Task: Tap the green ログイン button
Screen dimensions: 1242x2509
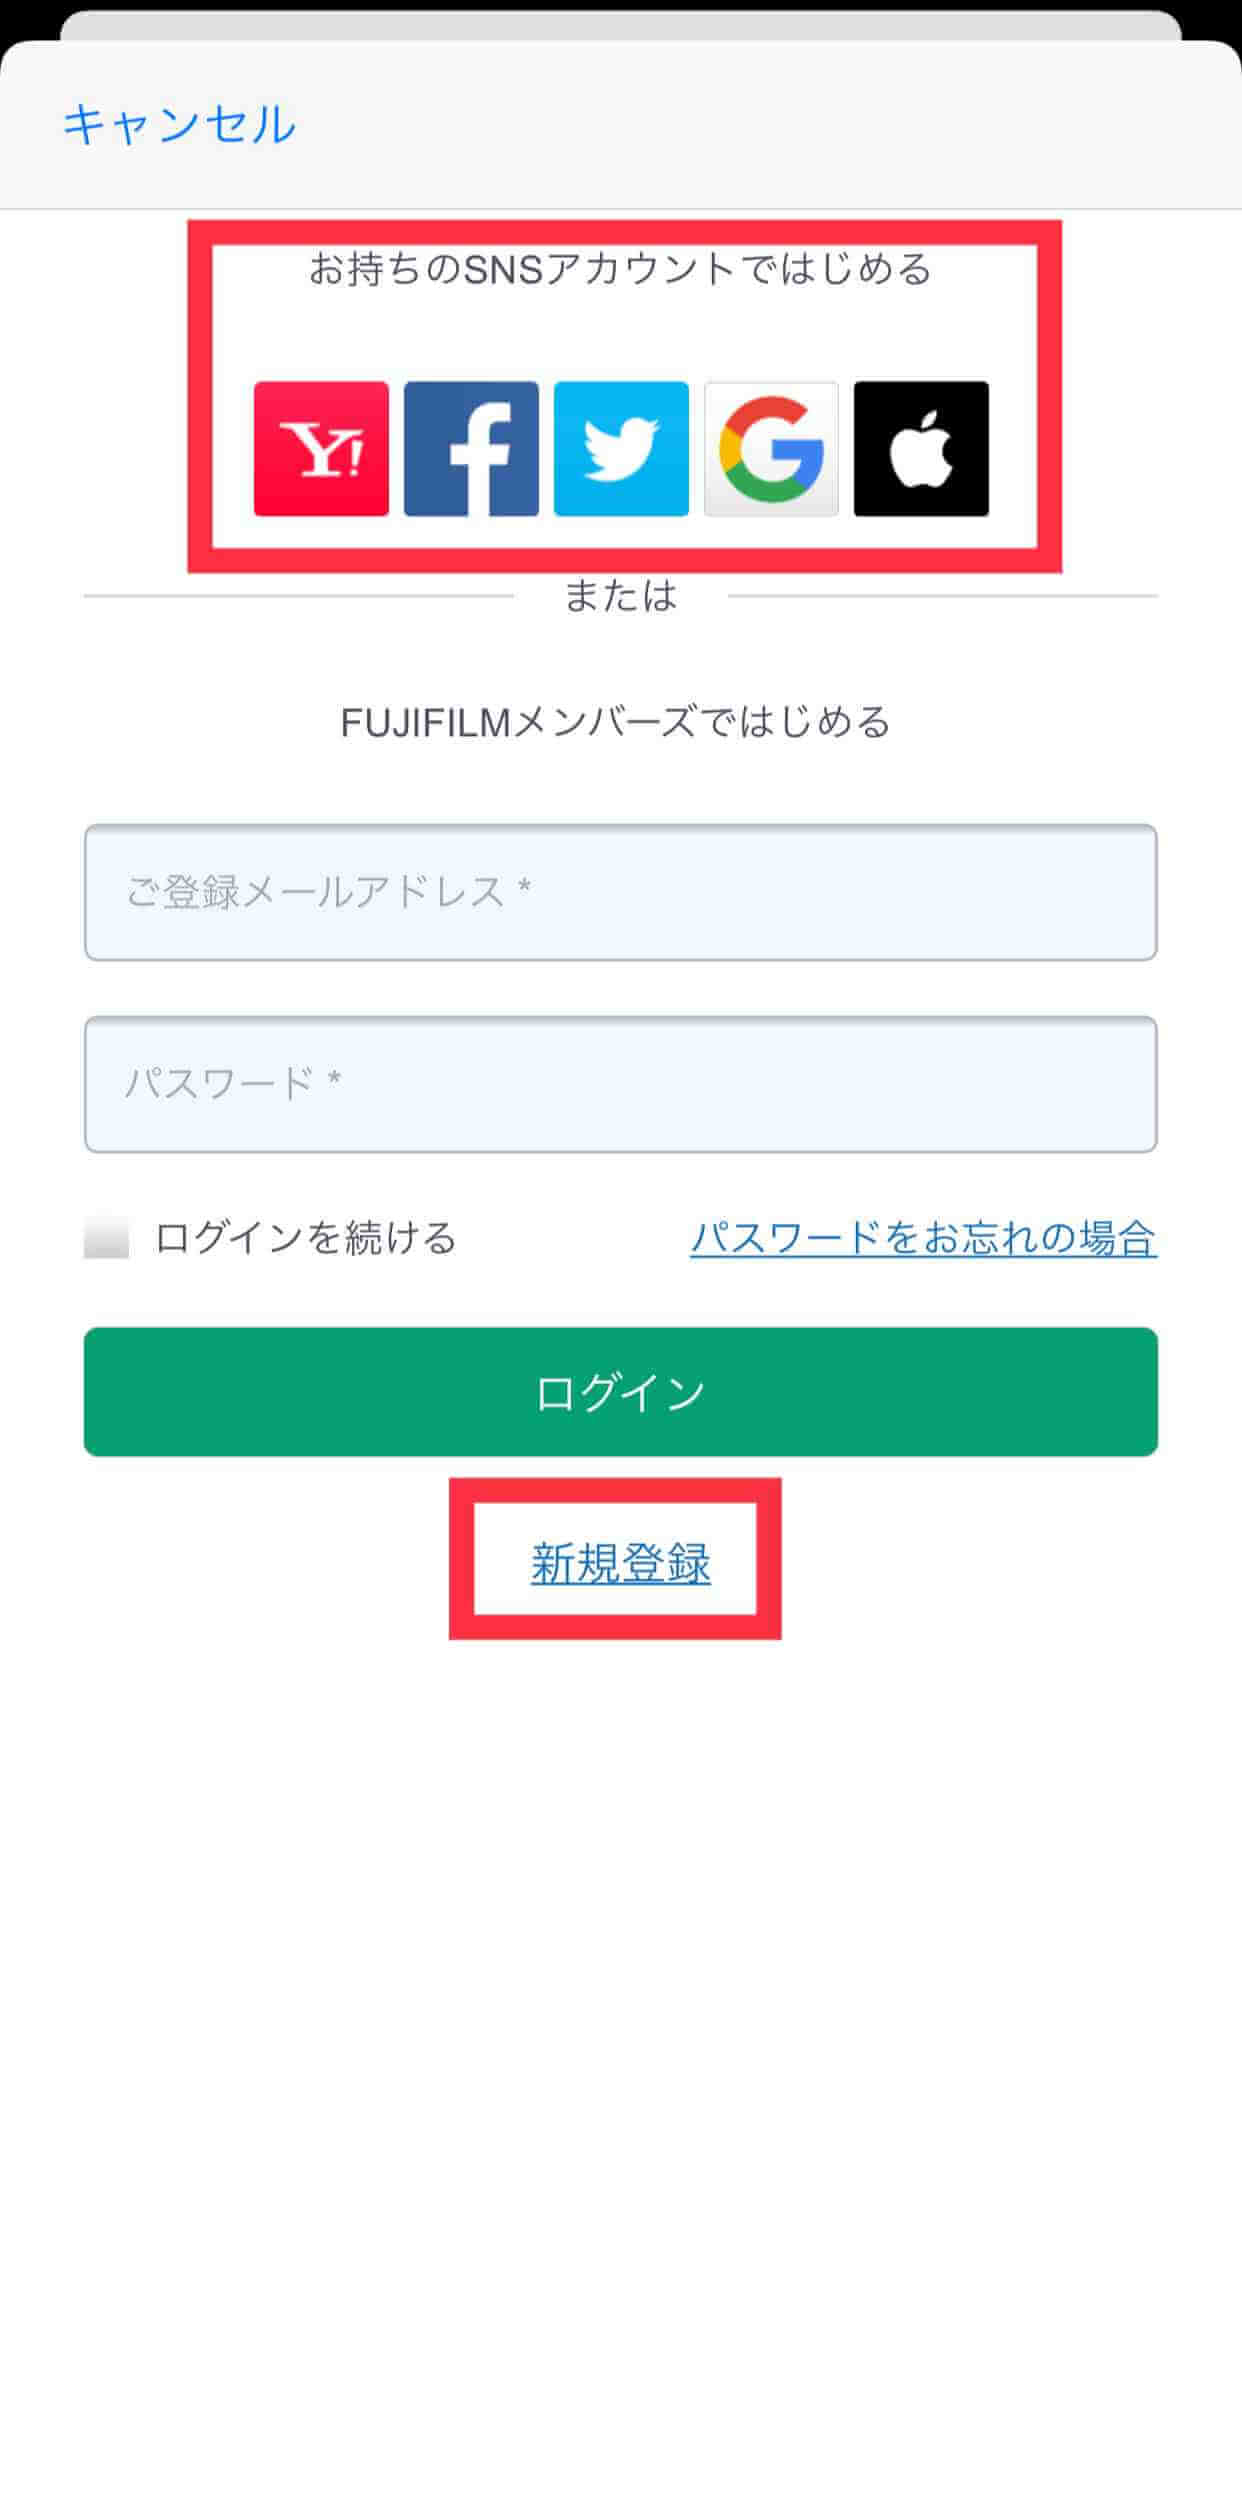Action: (x=621, y=1392)
